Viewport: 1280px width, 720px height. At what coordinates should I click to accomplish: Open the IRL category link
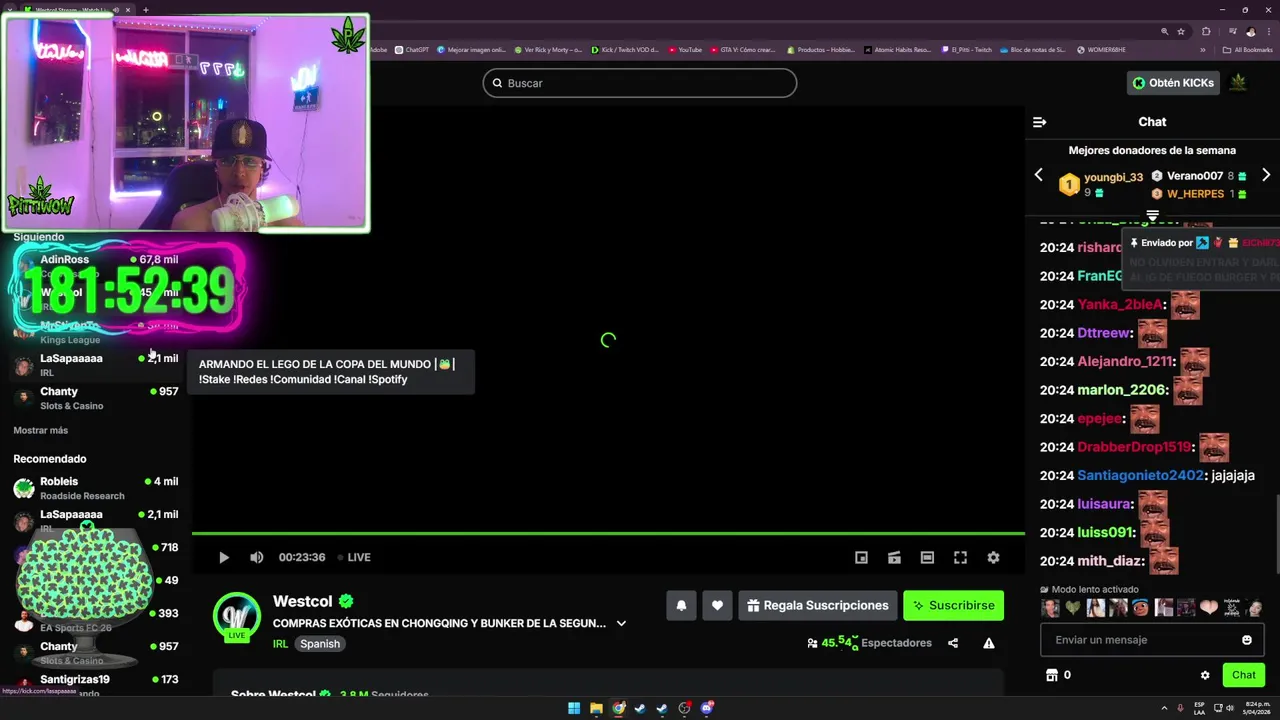pyautogui.click(x=280, y=644)
